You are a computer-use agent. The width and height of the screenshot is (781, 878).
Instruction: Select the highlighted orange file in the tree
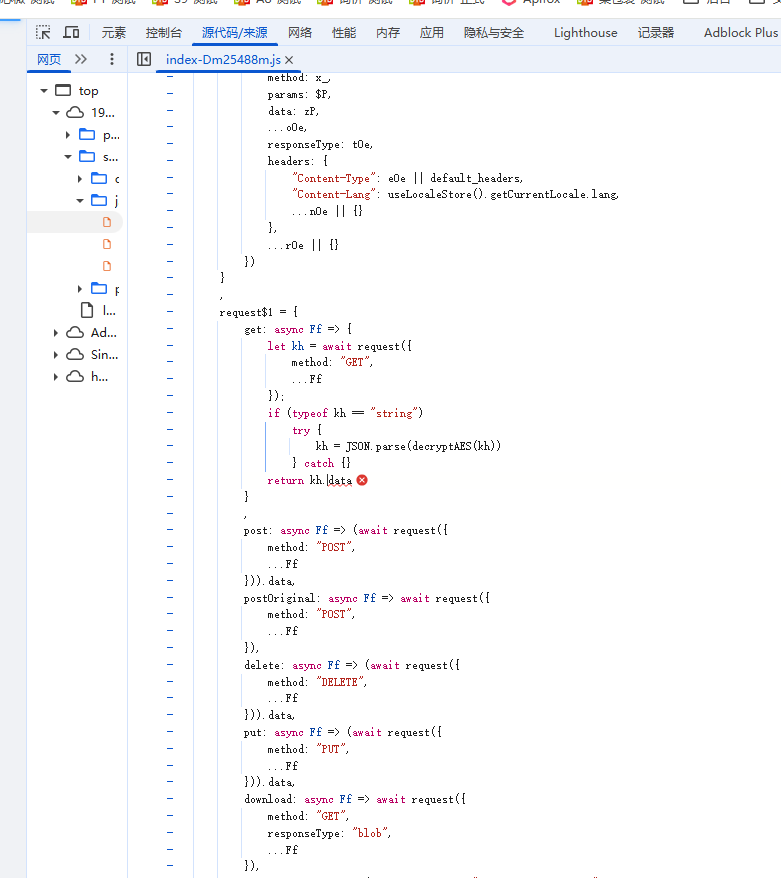(x=107, y=222)
